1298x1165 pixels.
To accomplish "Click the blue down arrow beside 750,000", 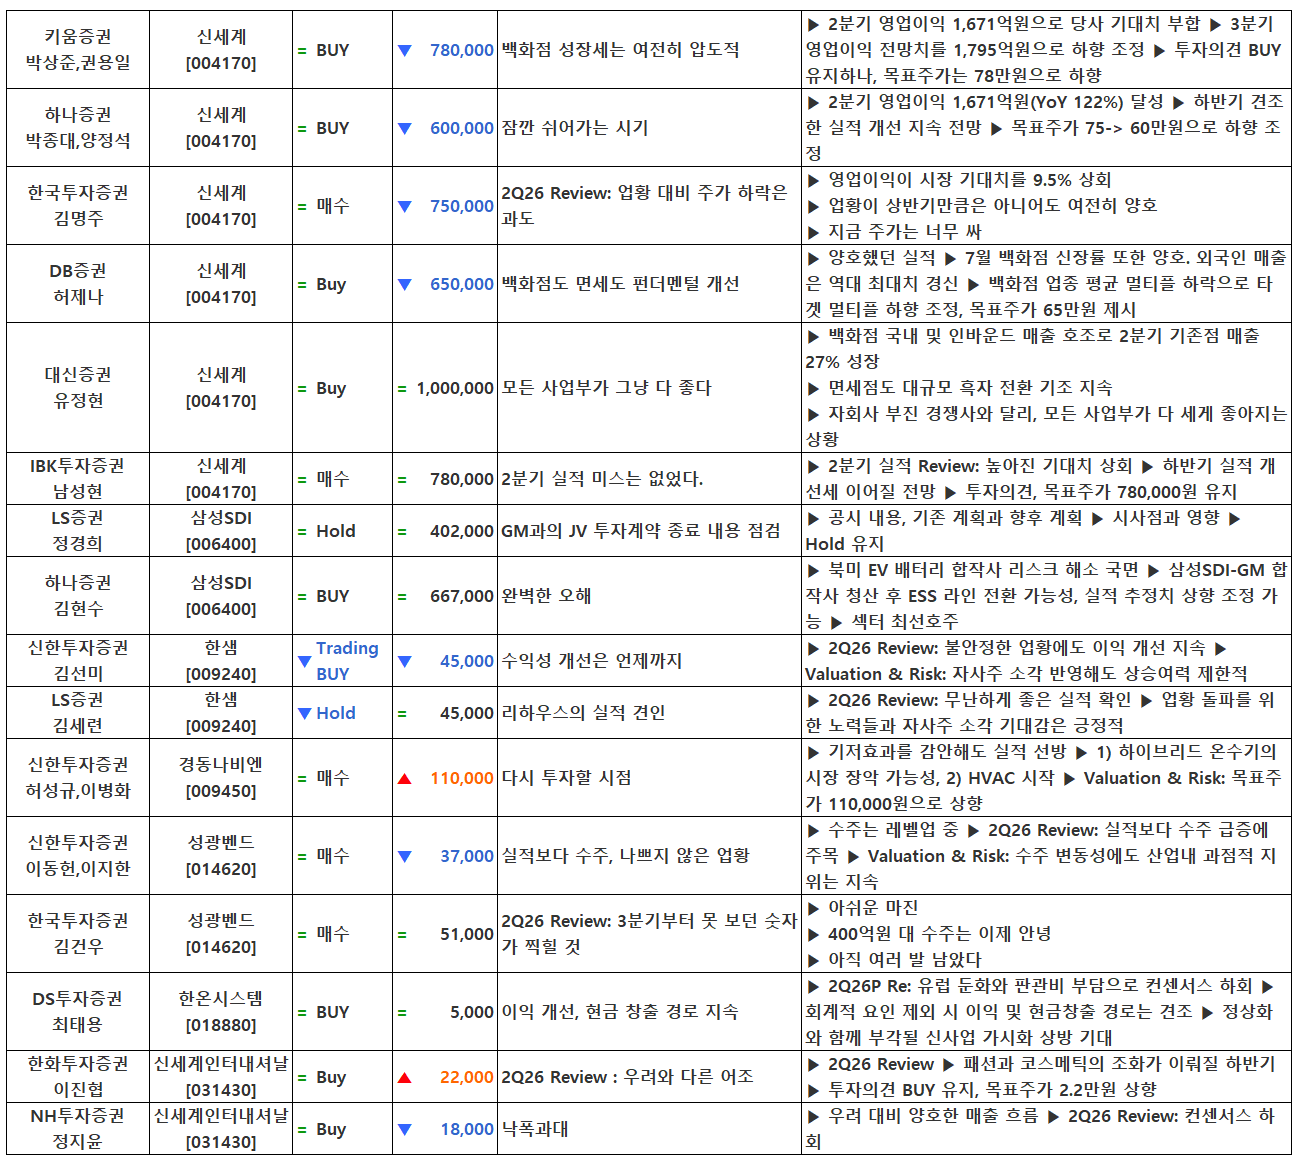I will pos(405,207).
